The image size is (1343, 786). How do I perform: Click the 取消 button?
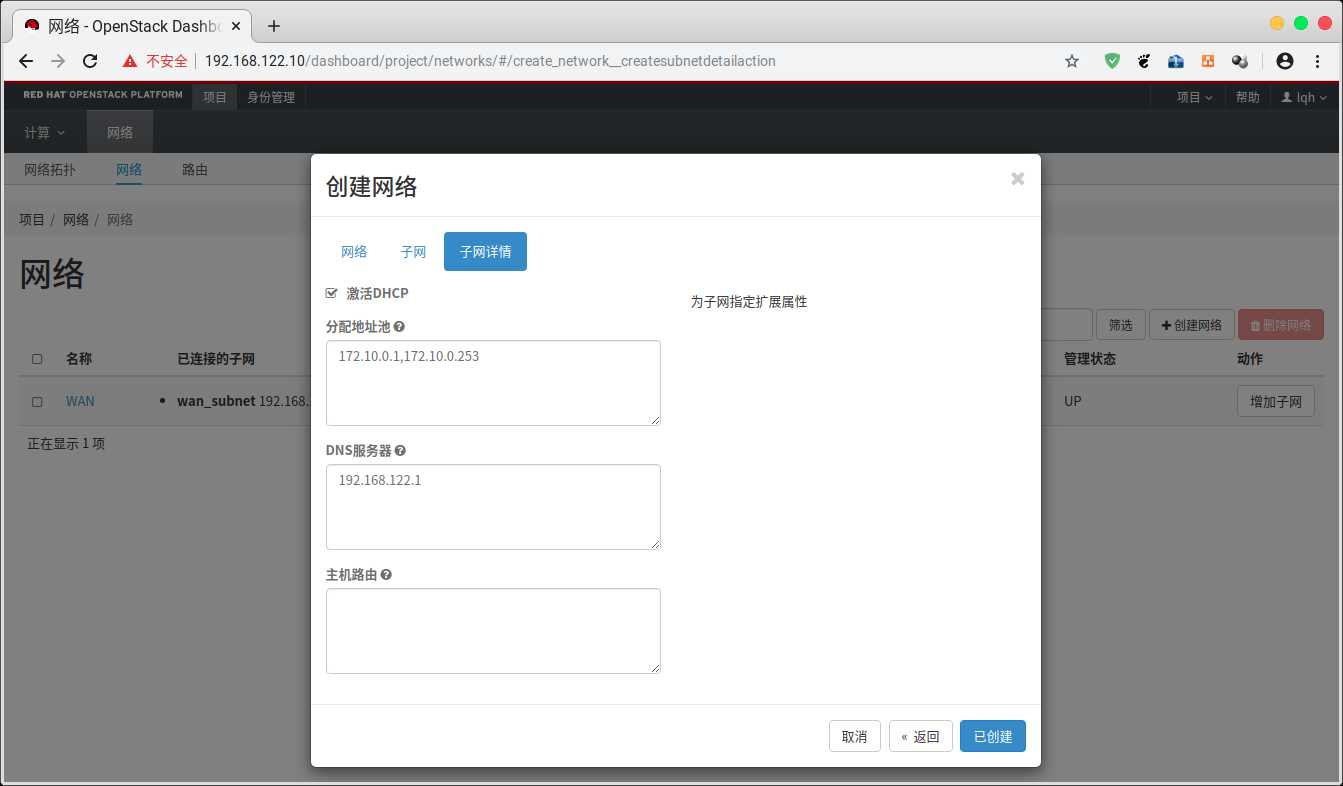(x=854, y=736)
